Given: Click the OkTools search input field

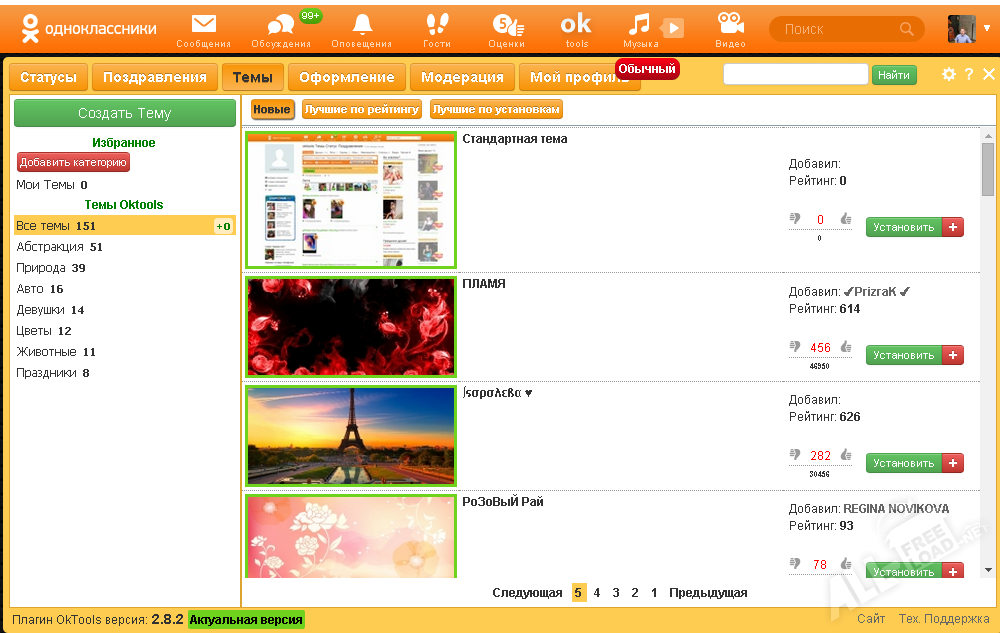Looking at the screenshot, I should 795,75.
